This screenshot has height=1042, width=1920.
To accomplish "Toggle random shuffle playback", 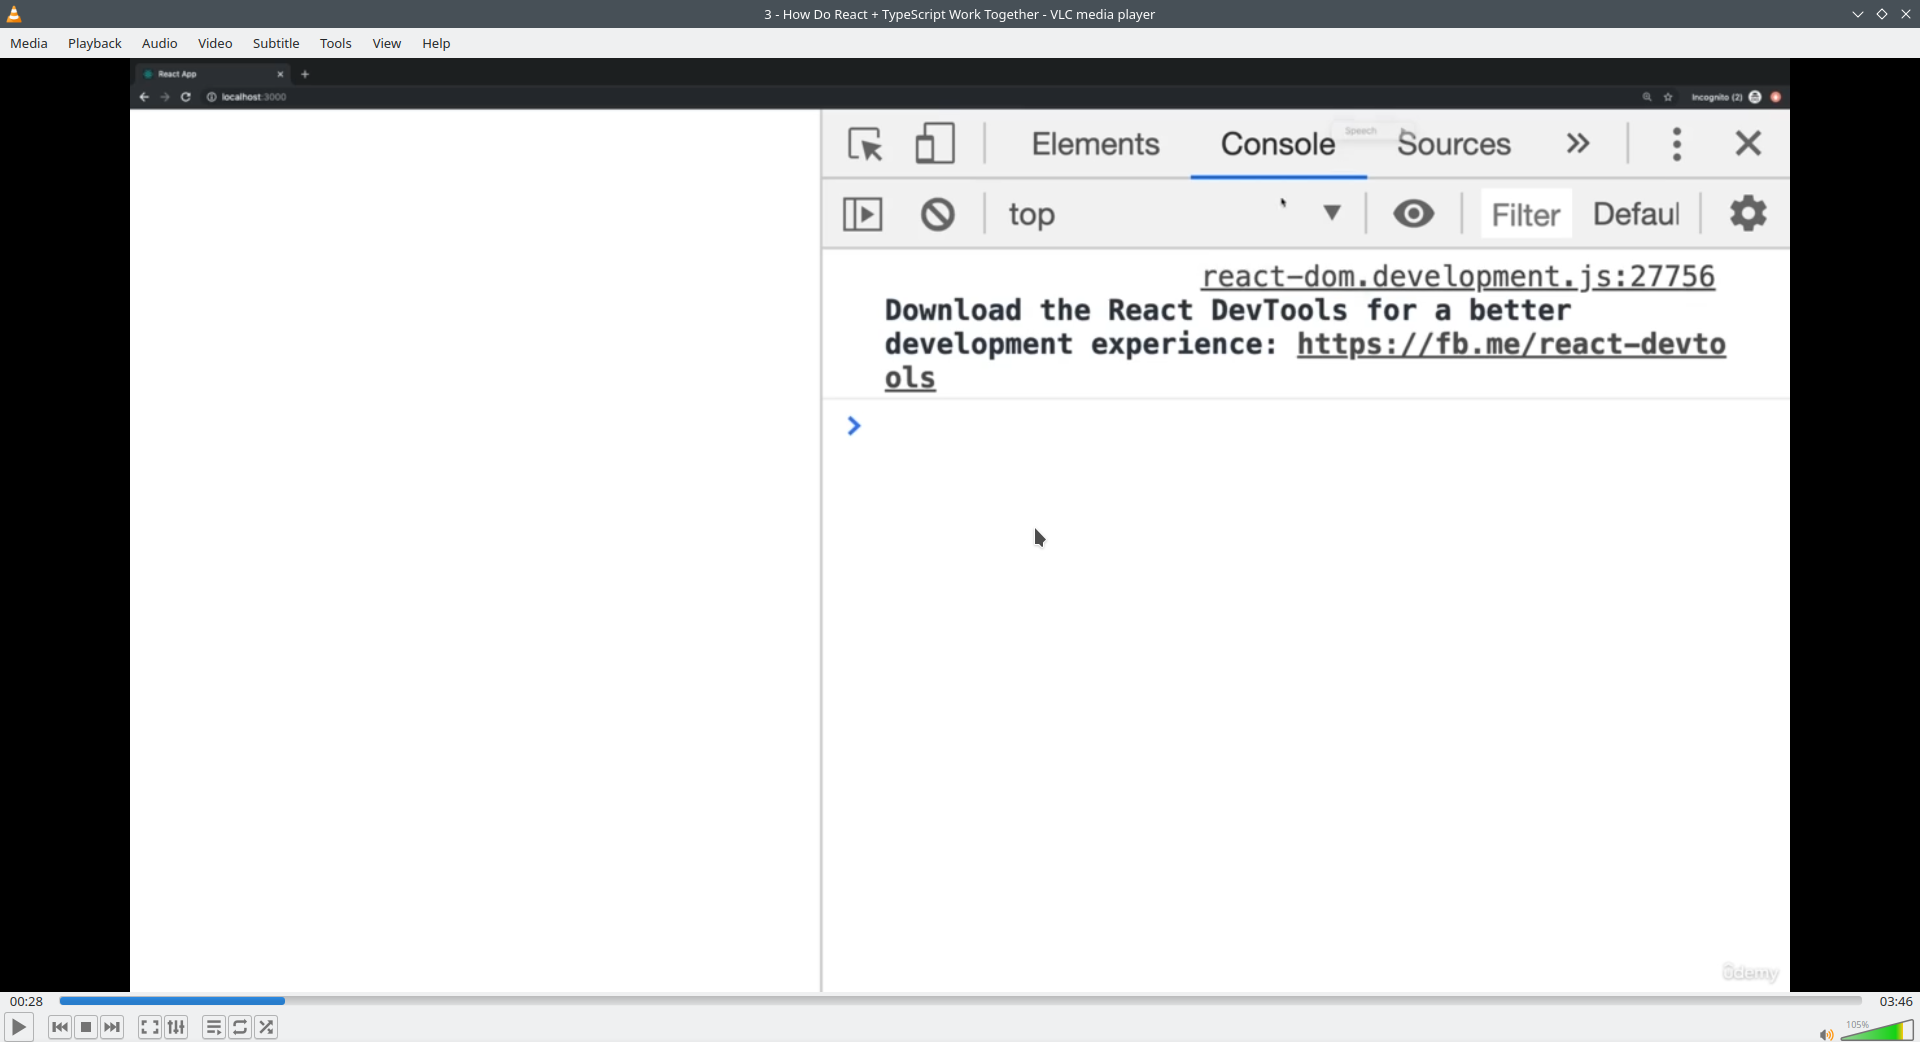I will [266, 1027].
